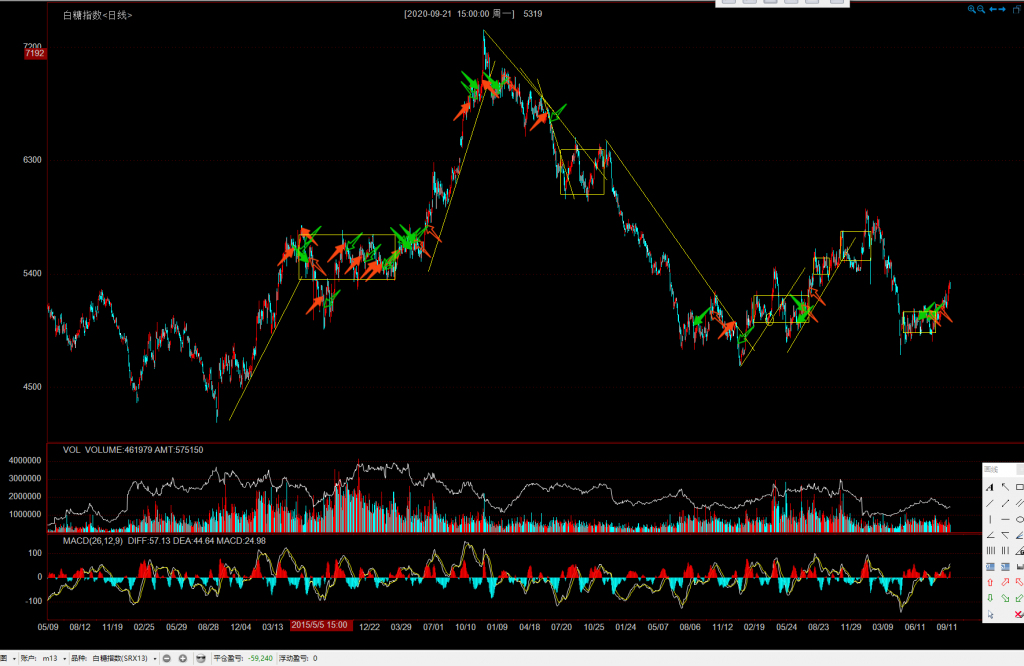Choose the rectangle drawing tool
The height and width of the screenshot is (666, 1024).
[x=1018, y=487]
